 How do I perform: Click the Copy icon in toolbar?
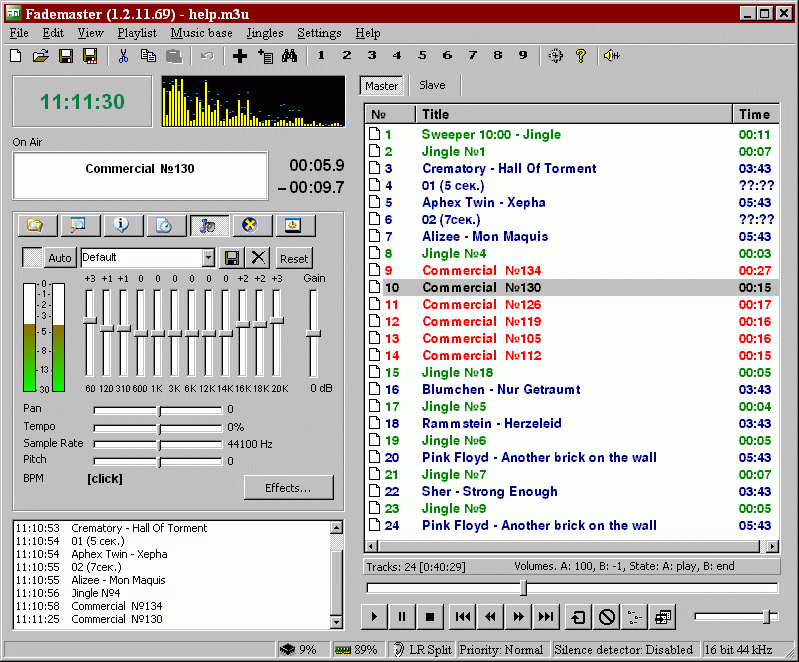(148, 56)
